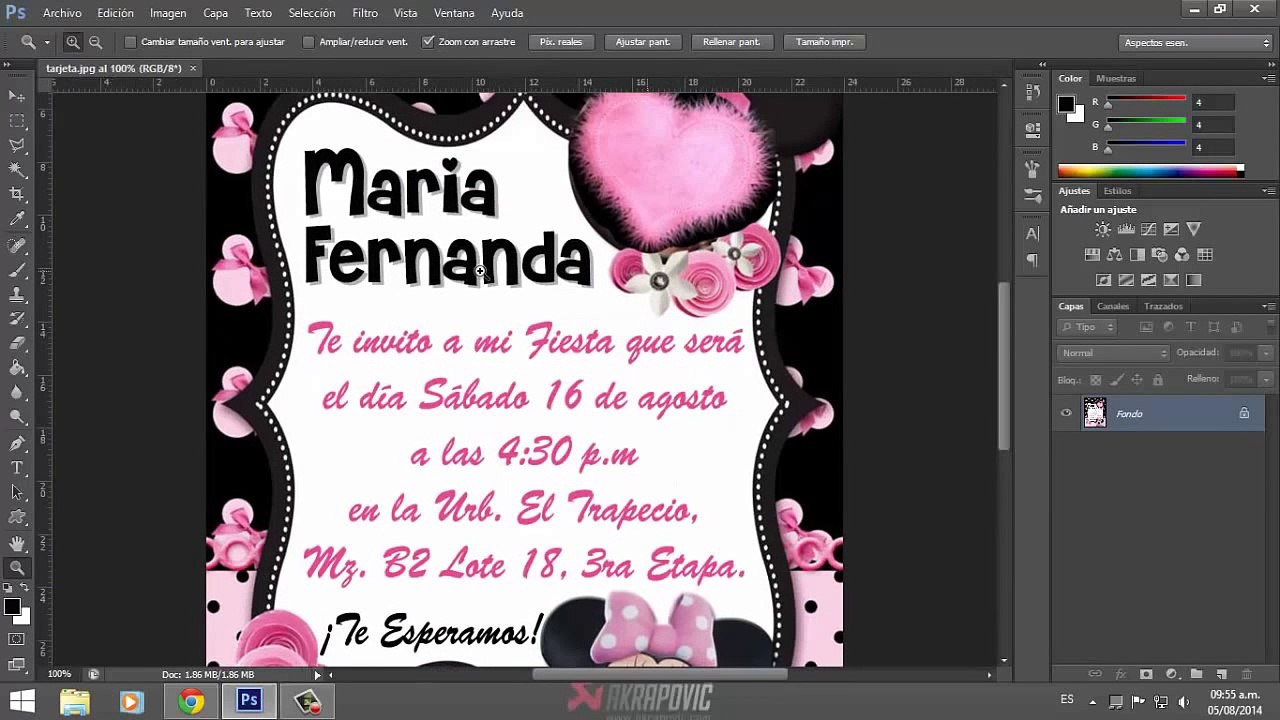Open the Zoom tool preset picker arrow
Screen dimensions: 1280x720
(46, 43)
